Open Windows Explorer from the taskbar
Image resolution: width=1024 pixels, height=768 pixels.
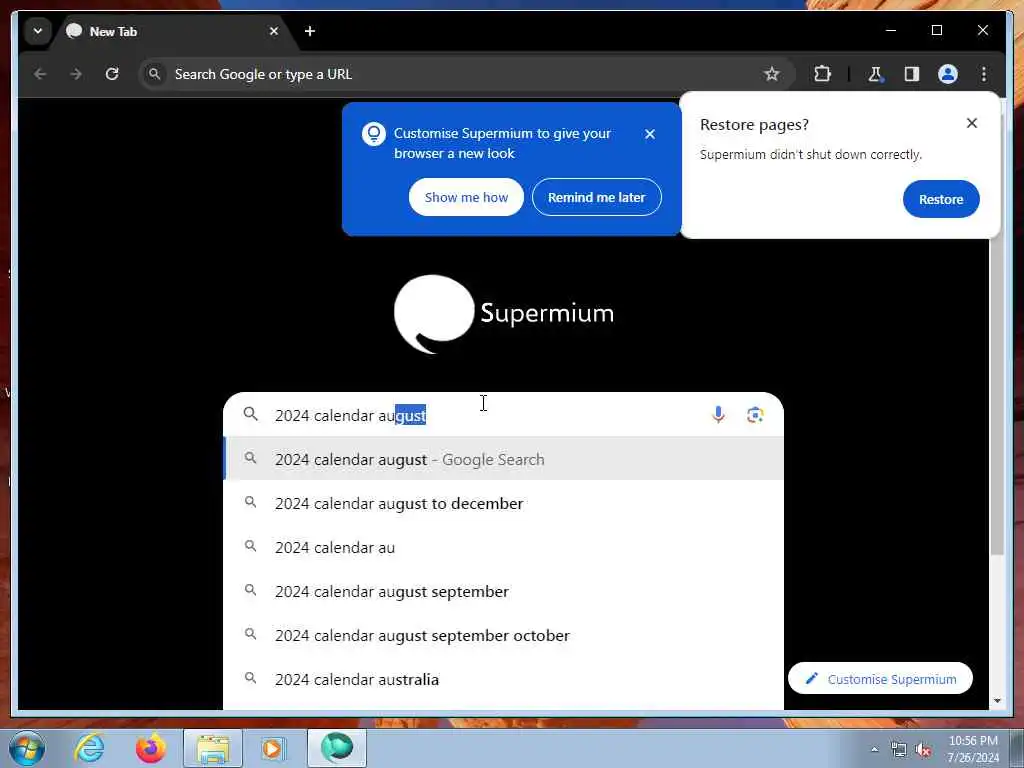[213, 748]
